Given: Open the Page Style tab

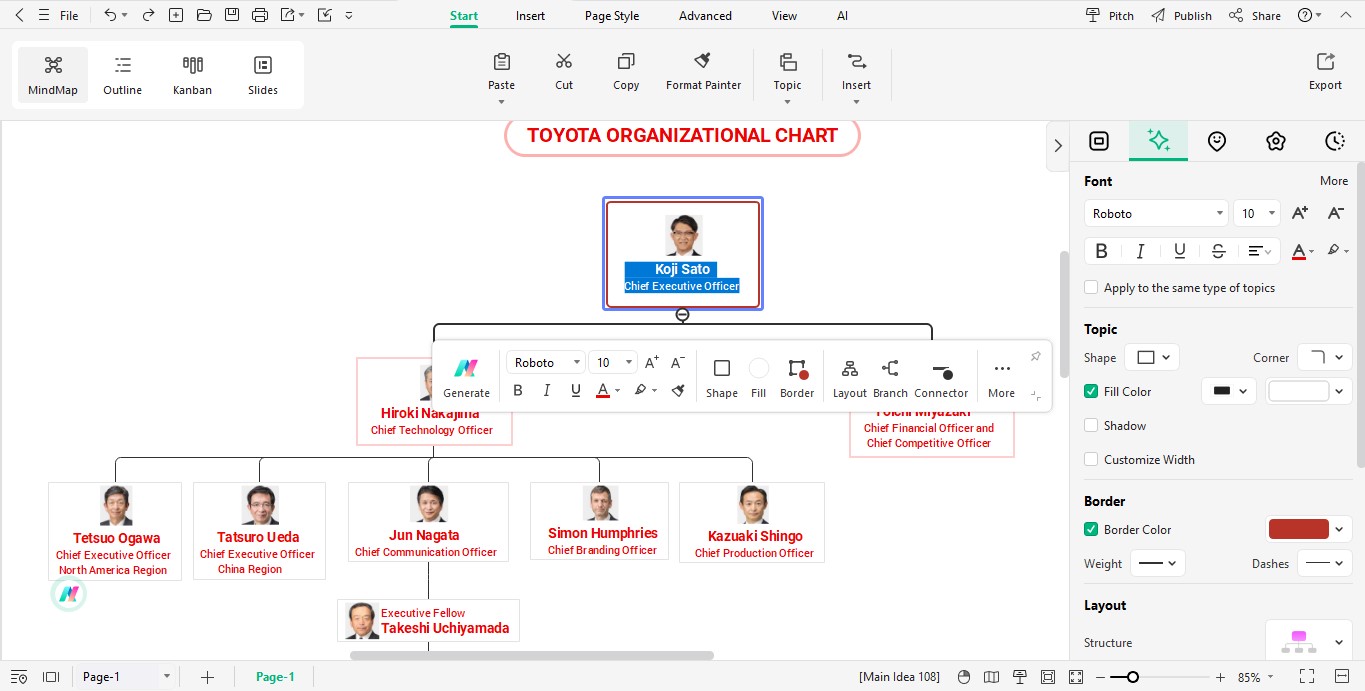Looking at the screenshot, I should click(x=612, y=16).
